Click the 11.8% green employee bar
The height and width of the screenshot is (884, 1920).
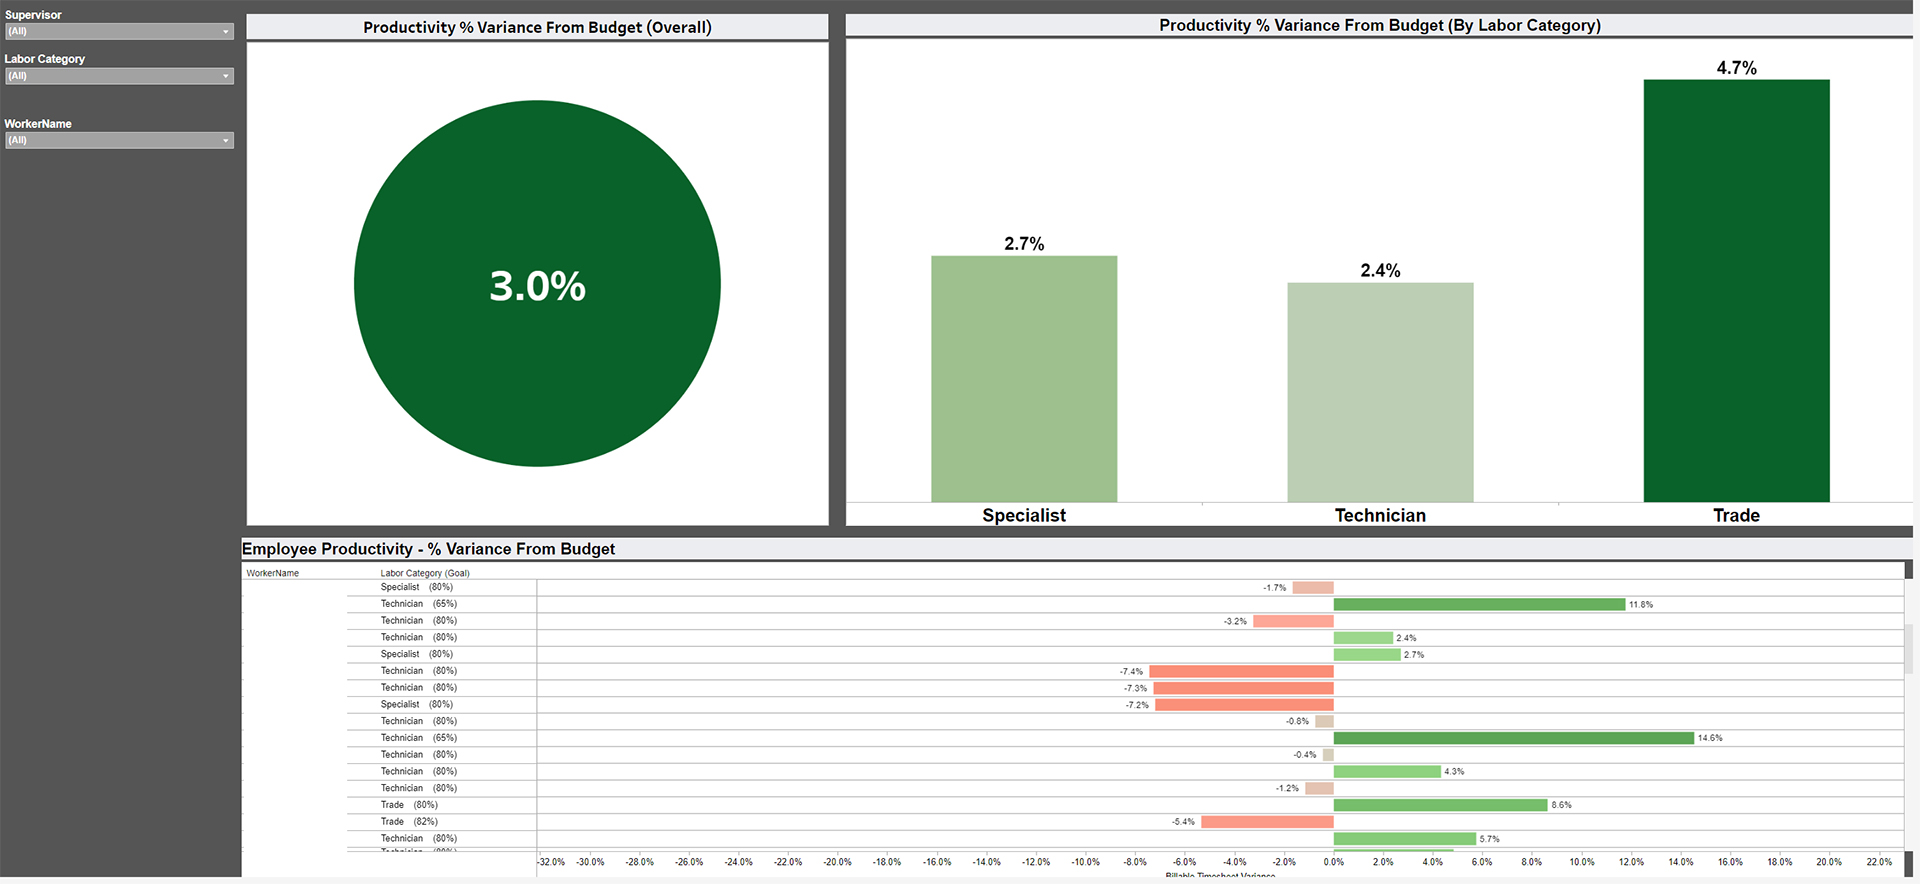tap(1478, 605)
